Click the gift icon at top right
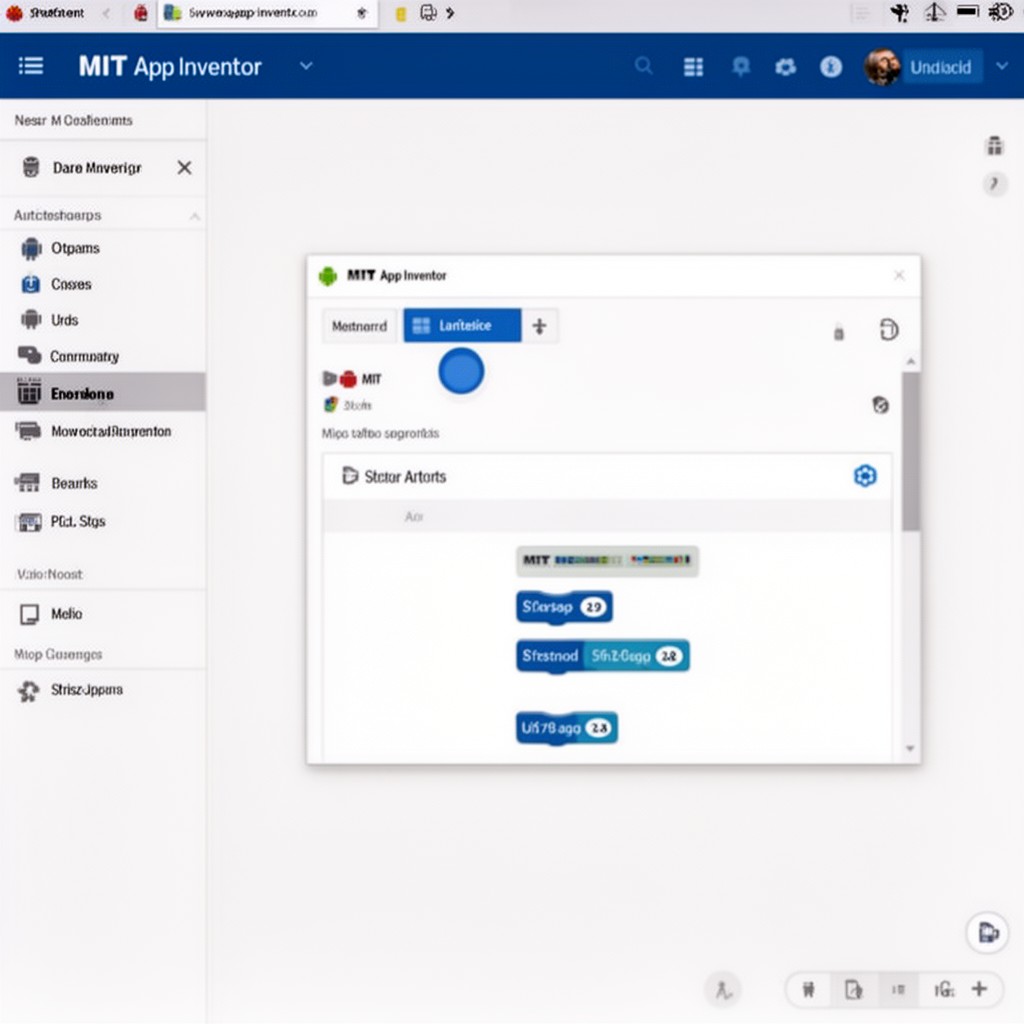This screenshot has width=1024, height=1024. click(995, 146)
